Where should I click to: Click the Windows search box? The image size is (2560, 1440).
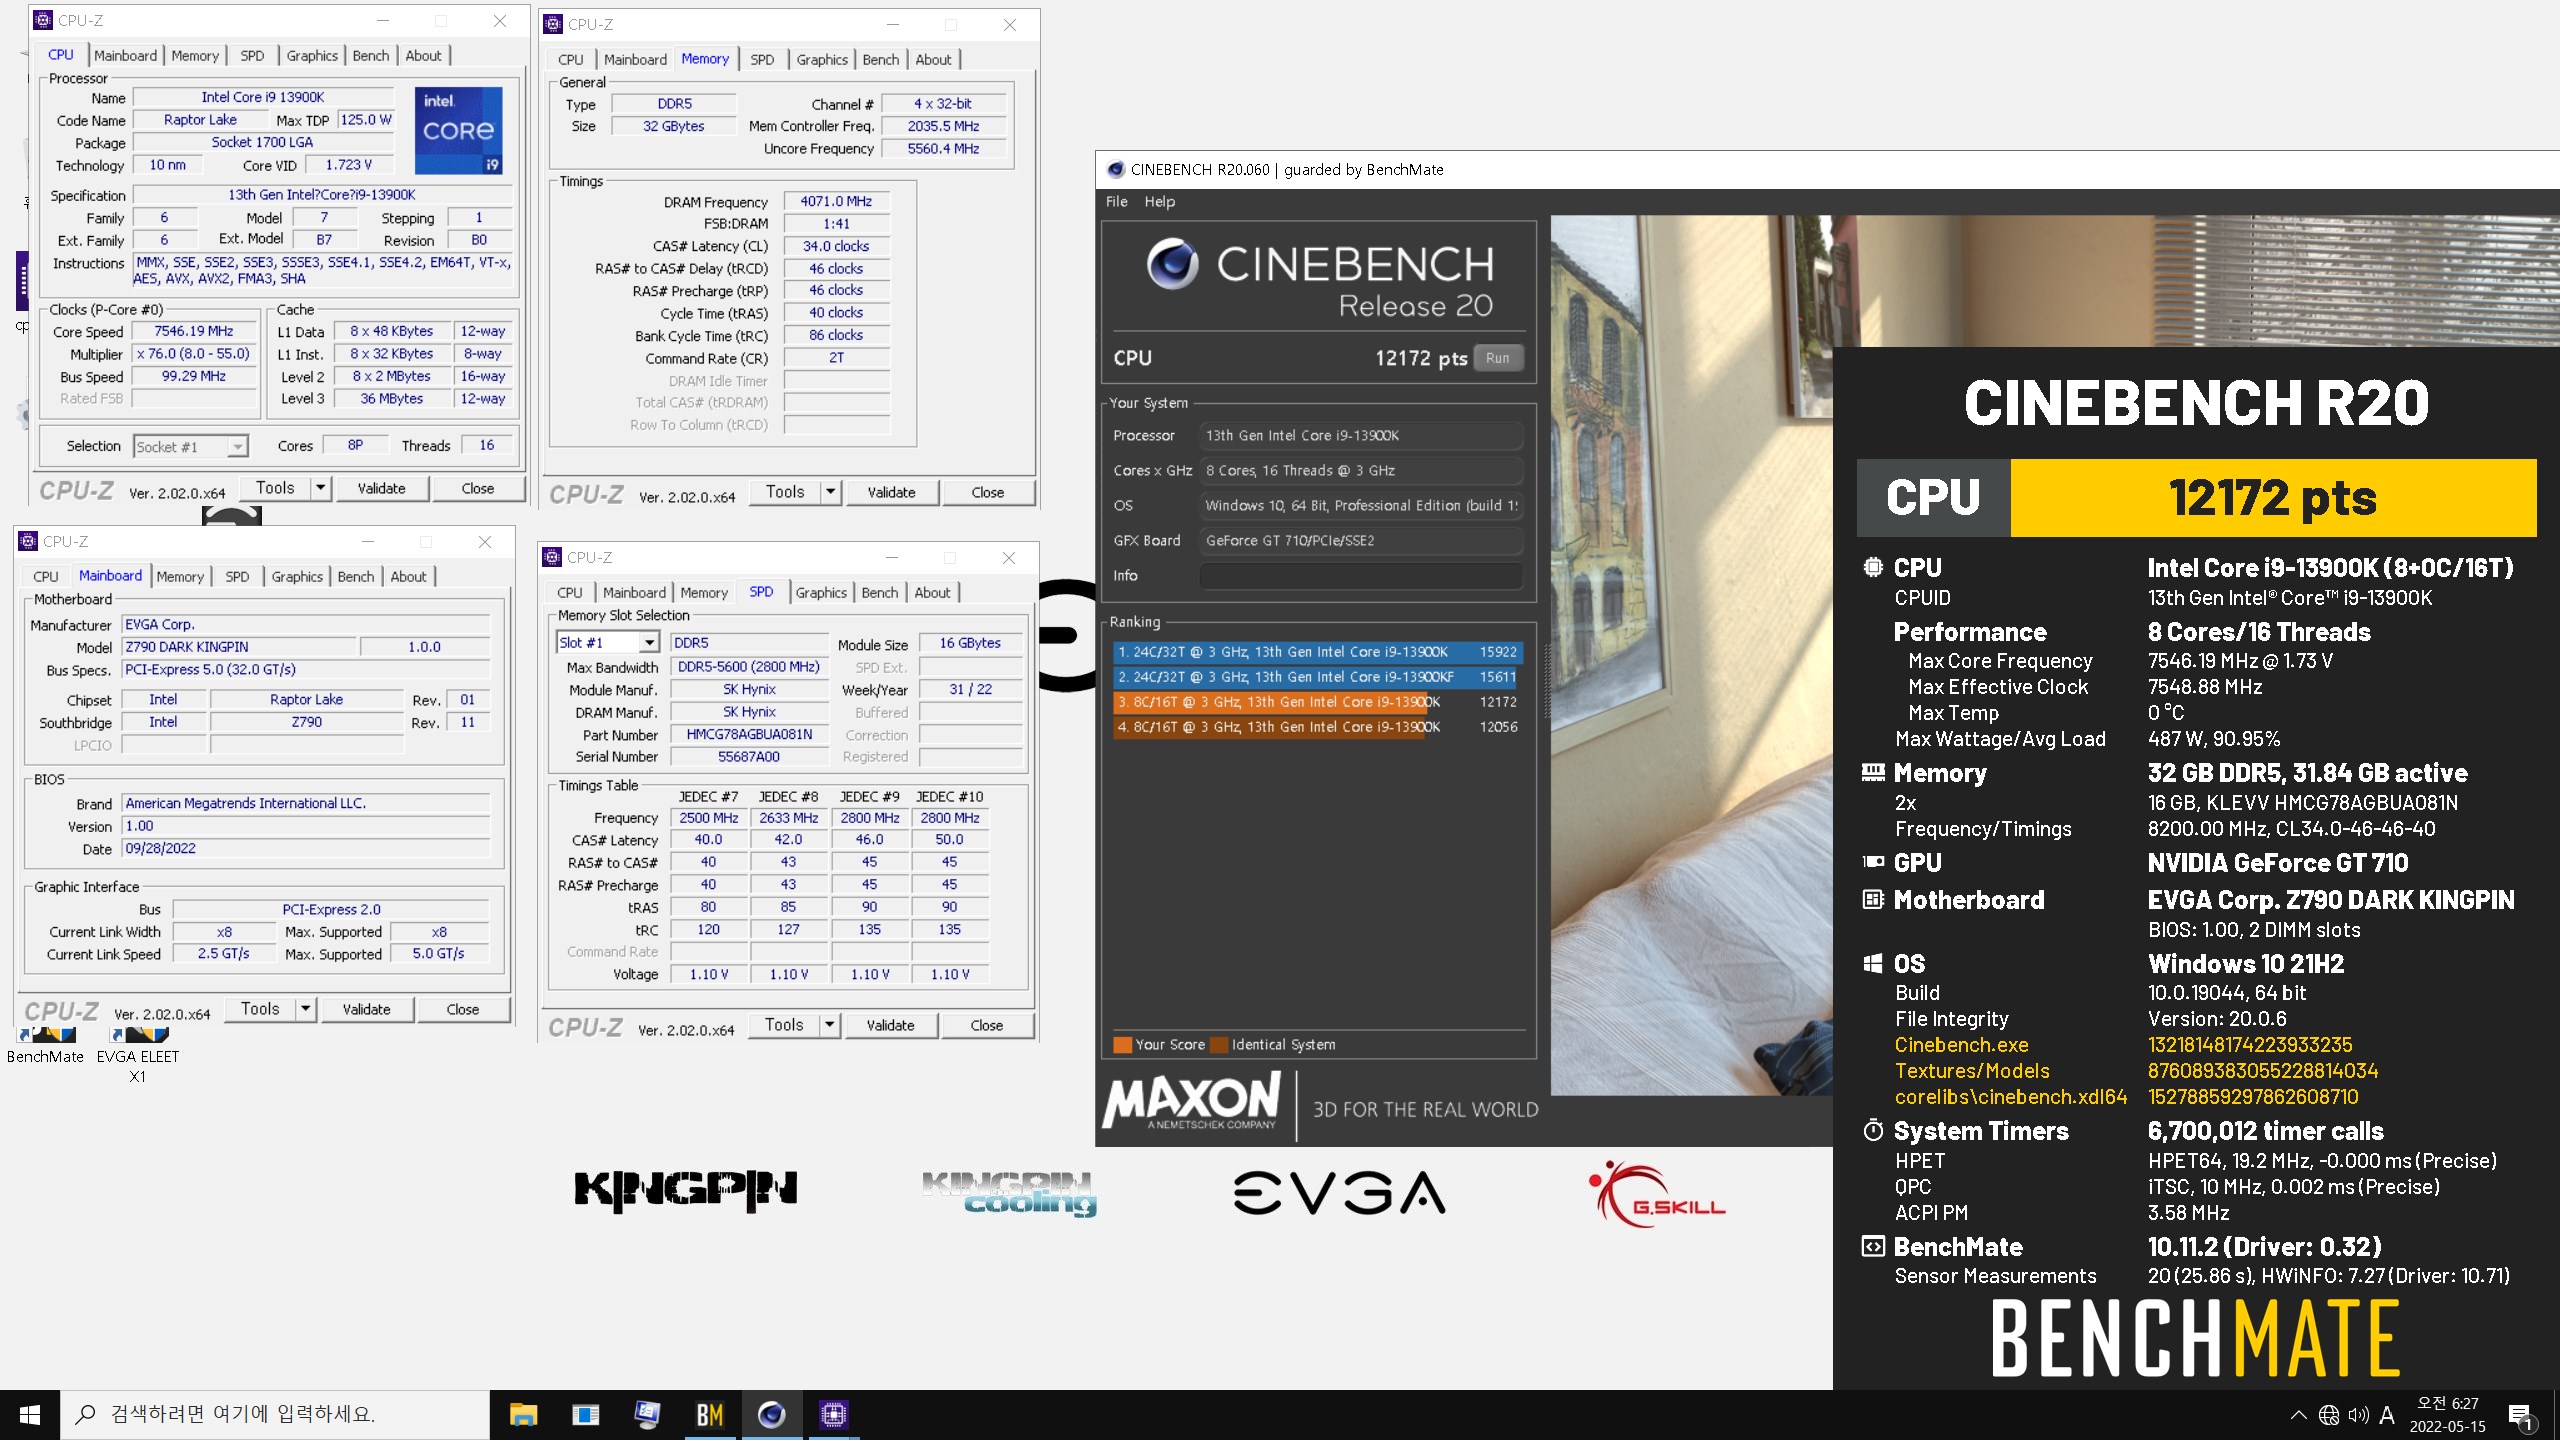(x=275, y=1414)
